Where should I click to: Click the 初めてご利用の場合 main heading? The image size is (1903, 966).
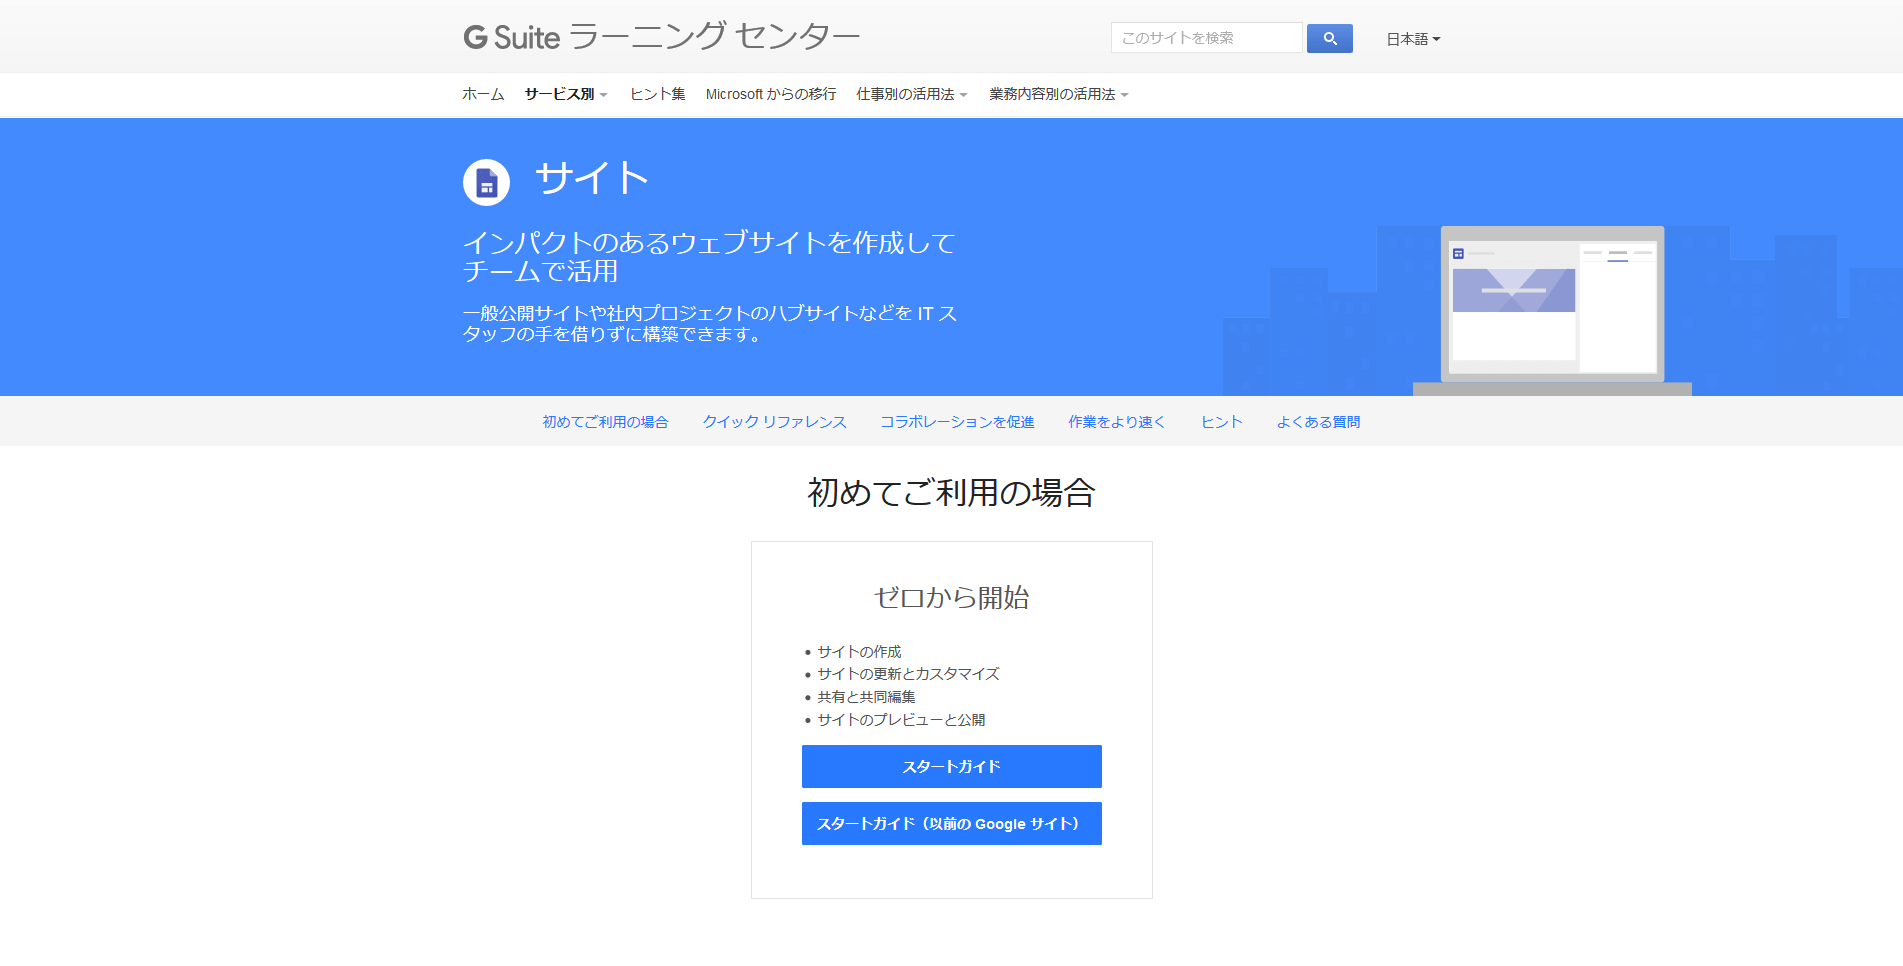tap(952, 492)
